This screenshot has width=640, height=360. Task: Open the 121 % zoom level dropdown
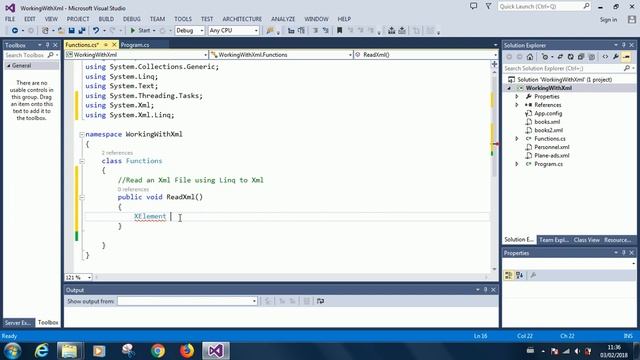click(78, 278)
